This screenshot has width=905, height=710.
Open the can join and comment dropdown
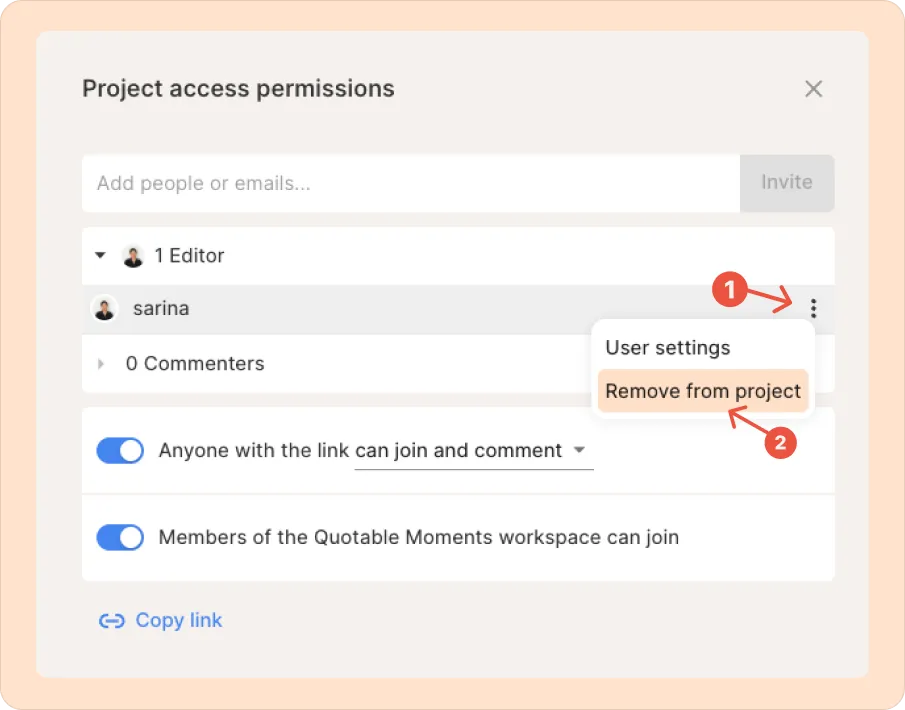460,451
